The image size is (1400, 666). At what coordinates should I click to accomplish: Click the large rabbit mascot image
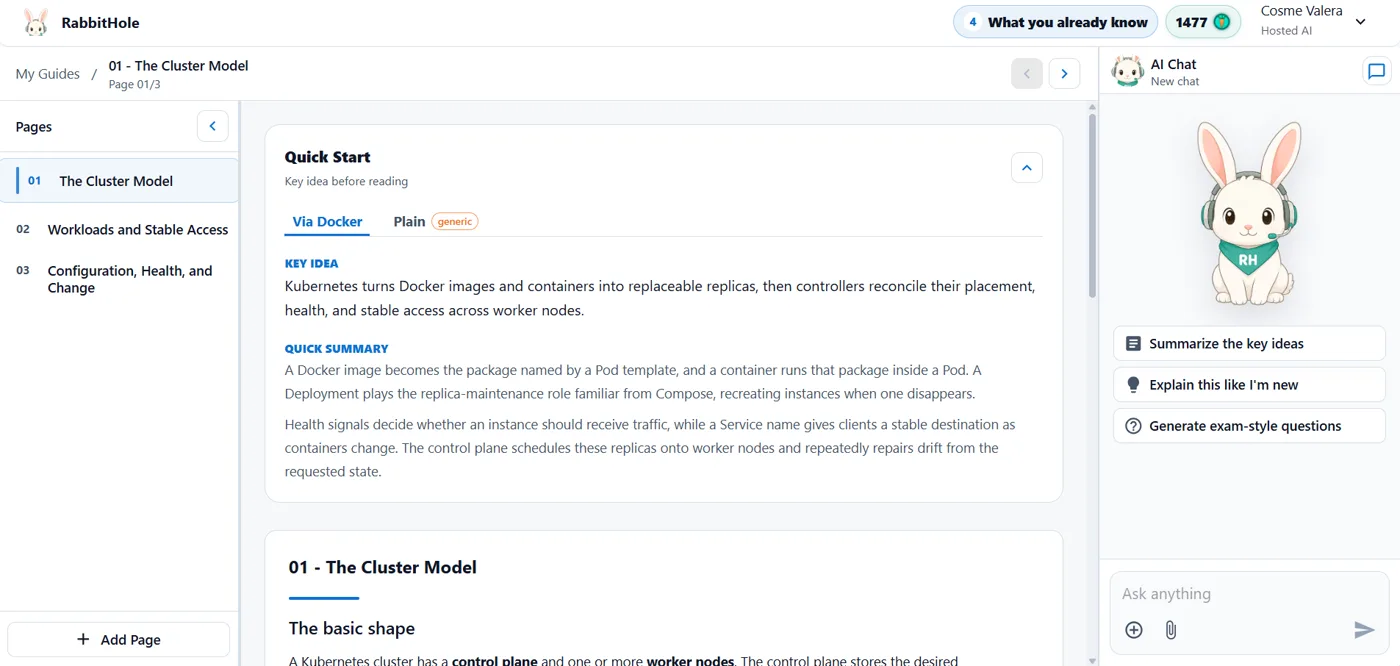pyautogui.click(x=1248, y=212)
